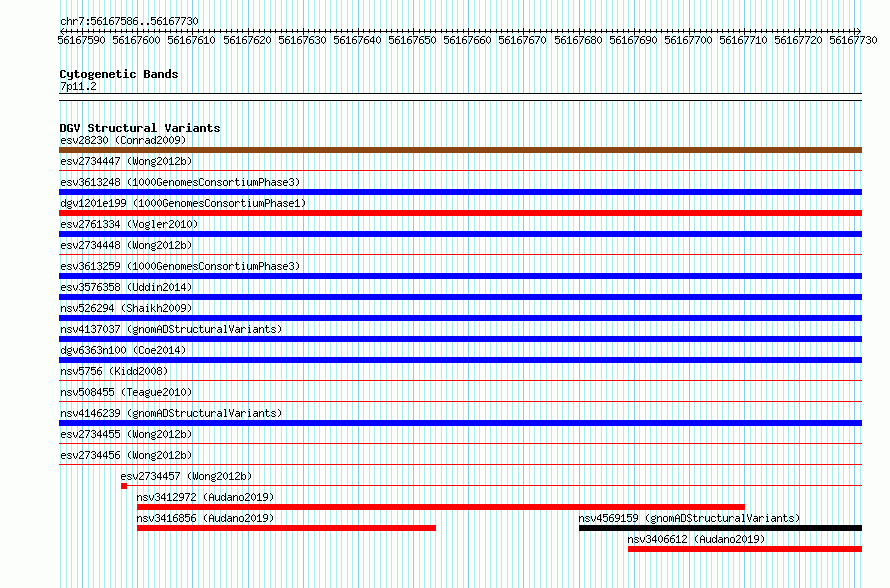Click ruler position 56167650
890x588 pixels.
coord(412,40)
